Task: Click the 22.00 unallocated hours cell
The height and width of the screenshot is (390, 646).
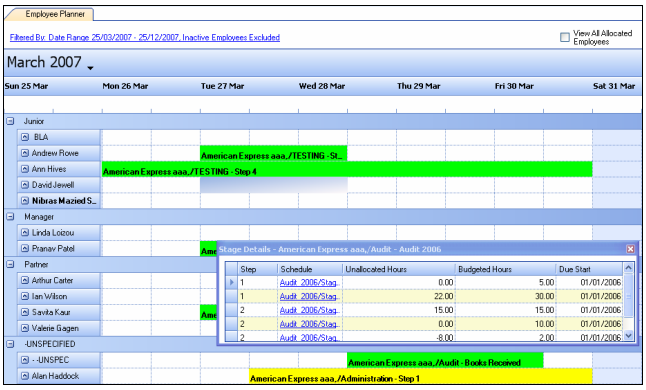Action: pos(399,296)
